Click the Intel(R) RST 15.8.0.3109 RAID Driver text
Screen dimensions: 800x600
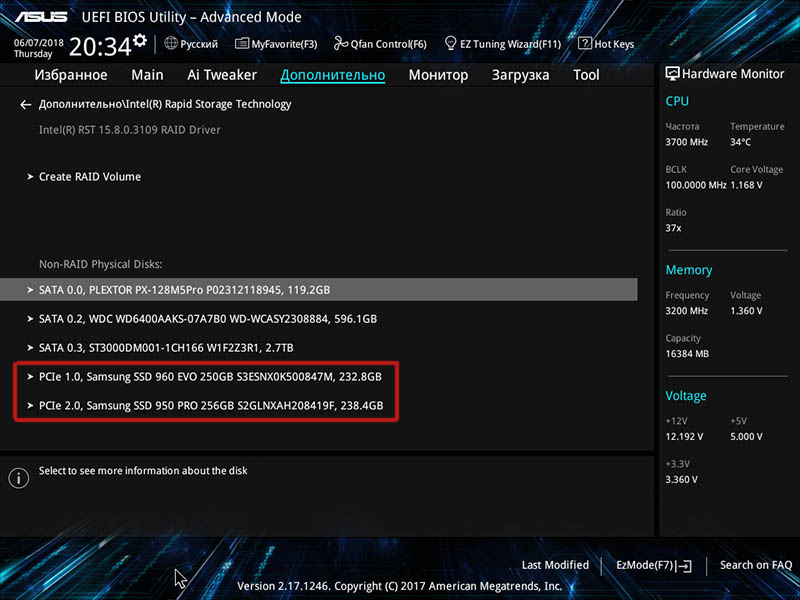130,130
